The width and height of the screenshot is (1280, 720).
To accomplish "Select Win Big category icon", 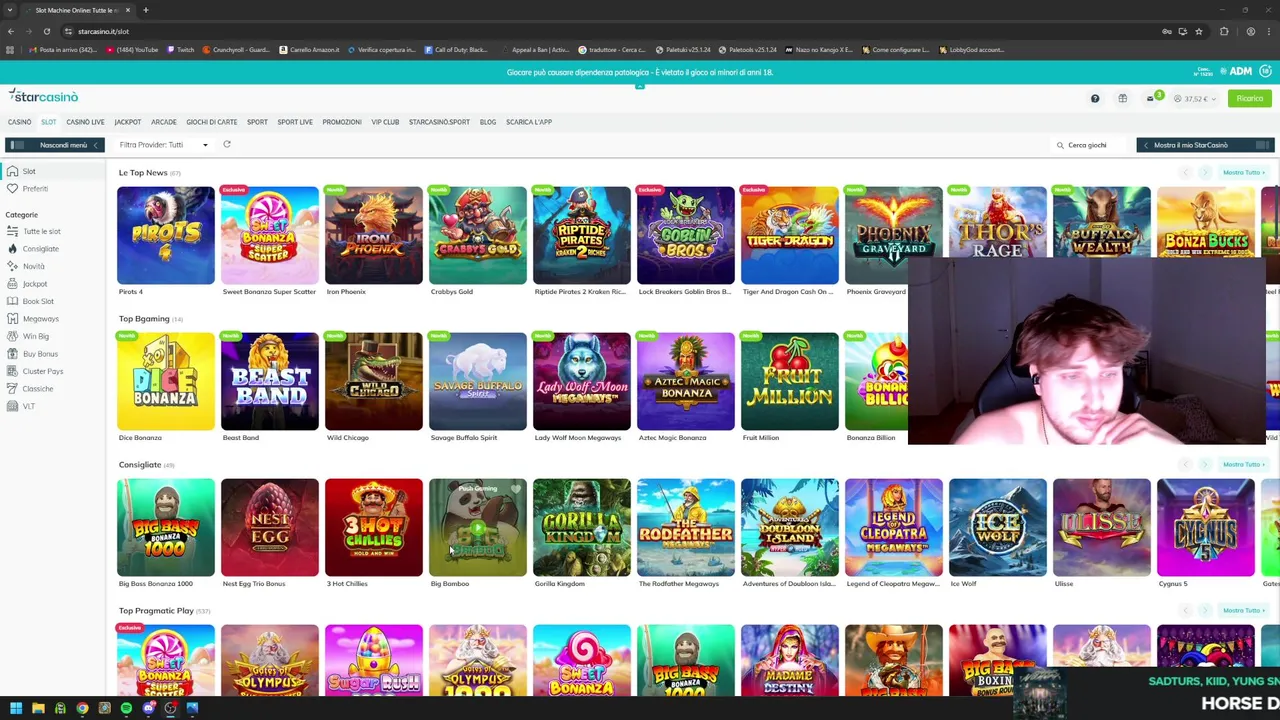I will click(12, 336).
